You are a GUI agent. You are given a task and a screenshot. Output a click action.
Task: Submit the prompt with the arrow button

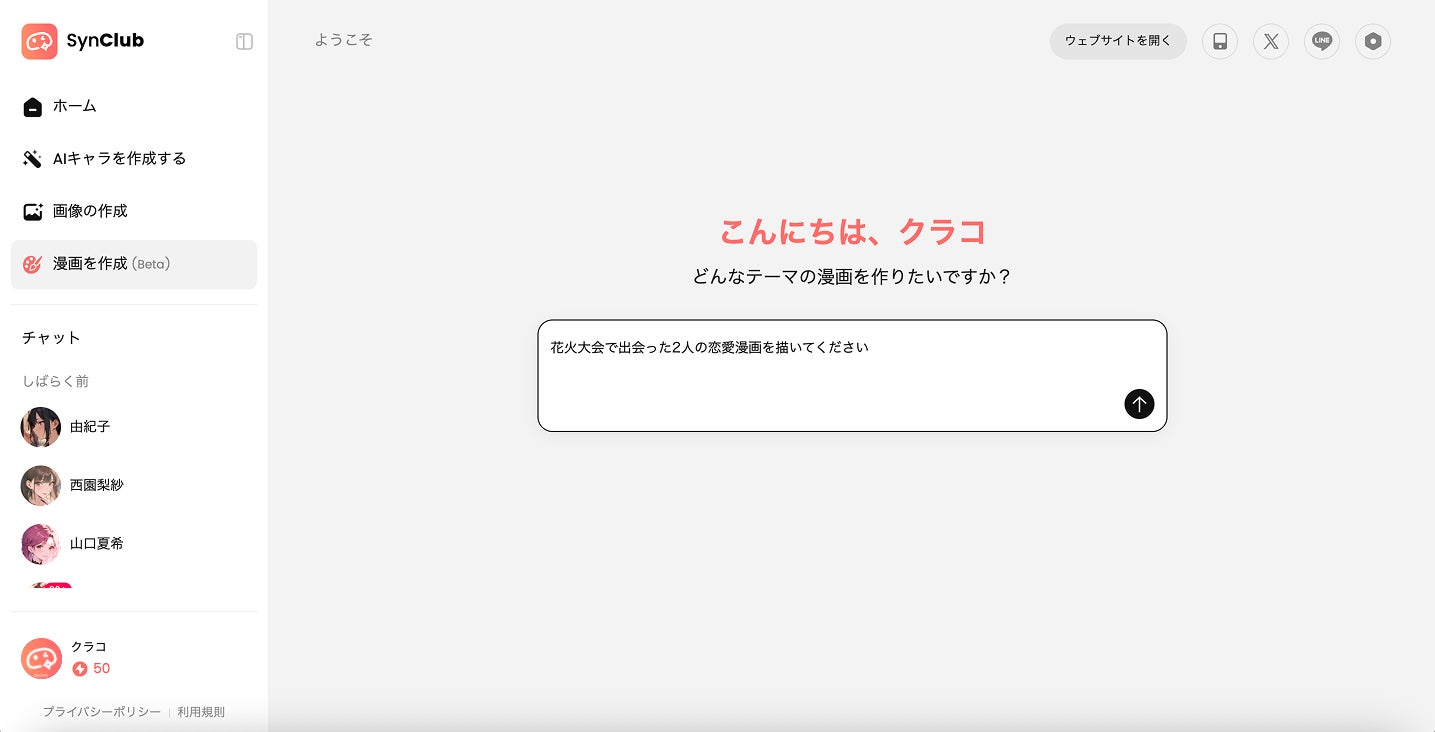pyautogui.click(x=1139, y=404)
